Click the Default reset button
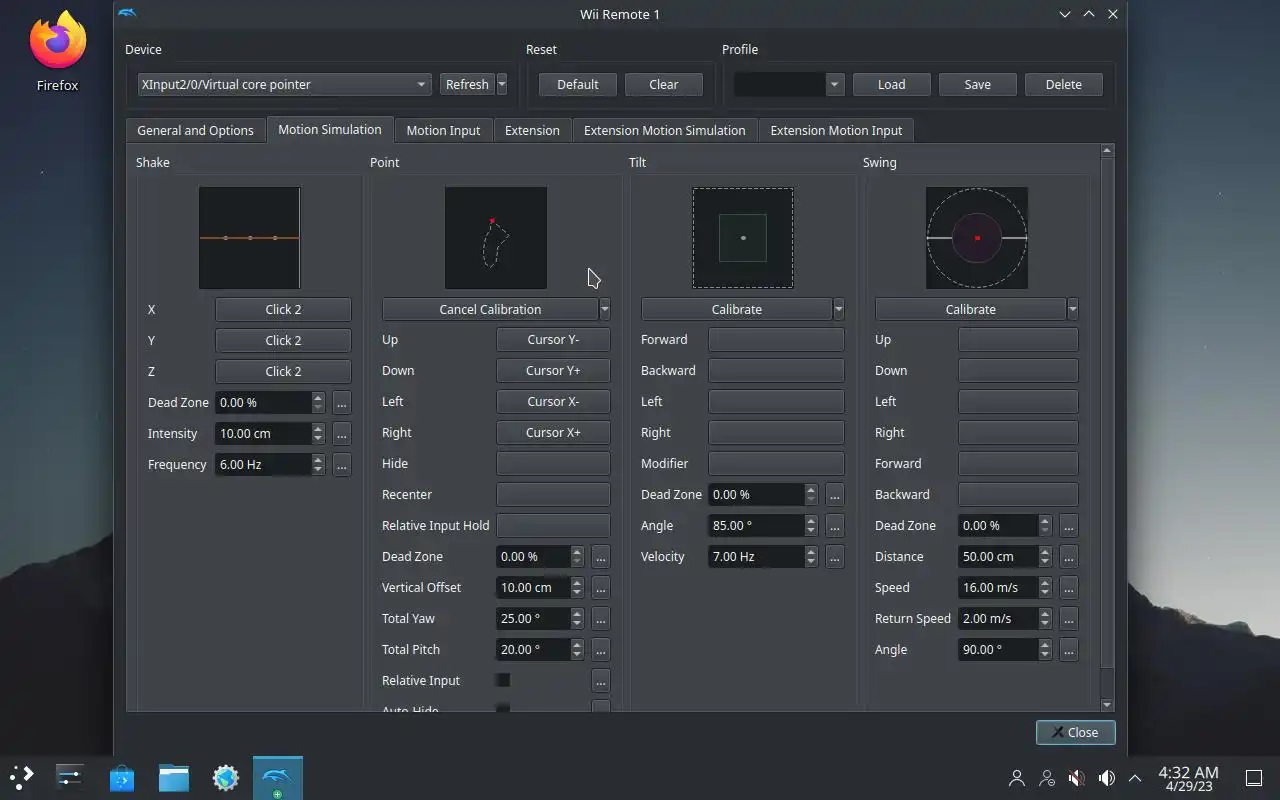 coord(577,84)
